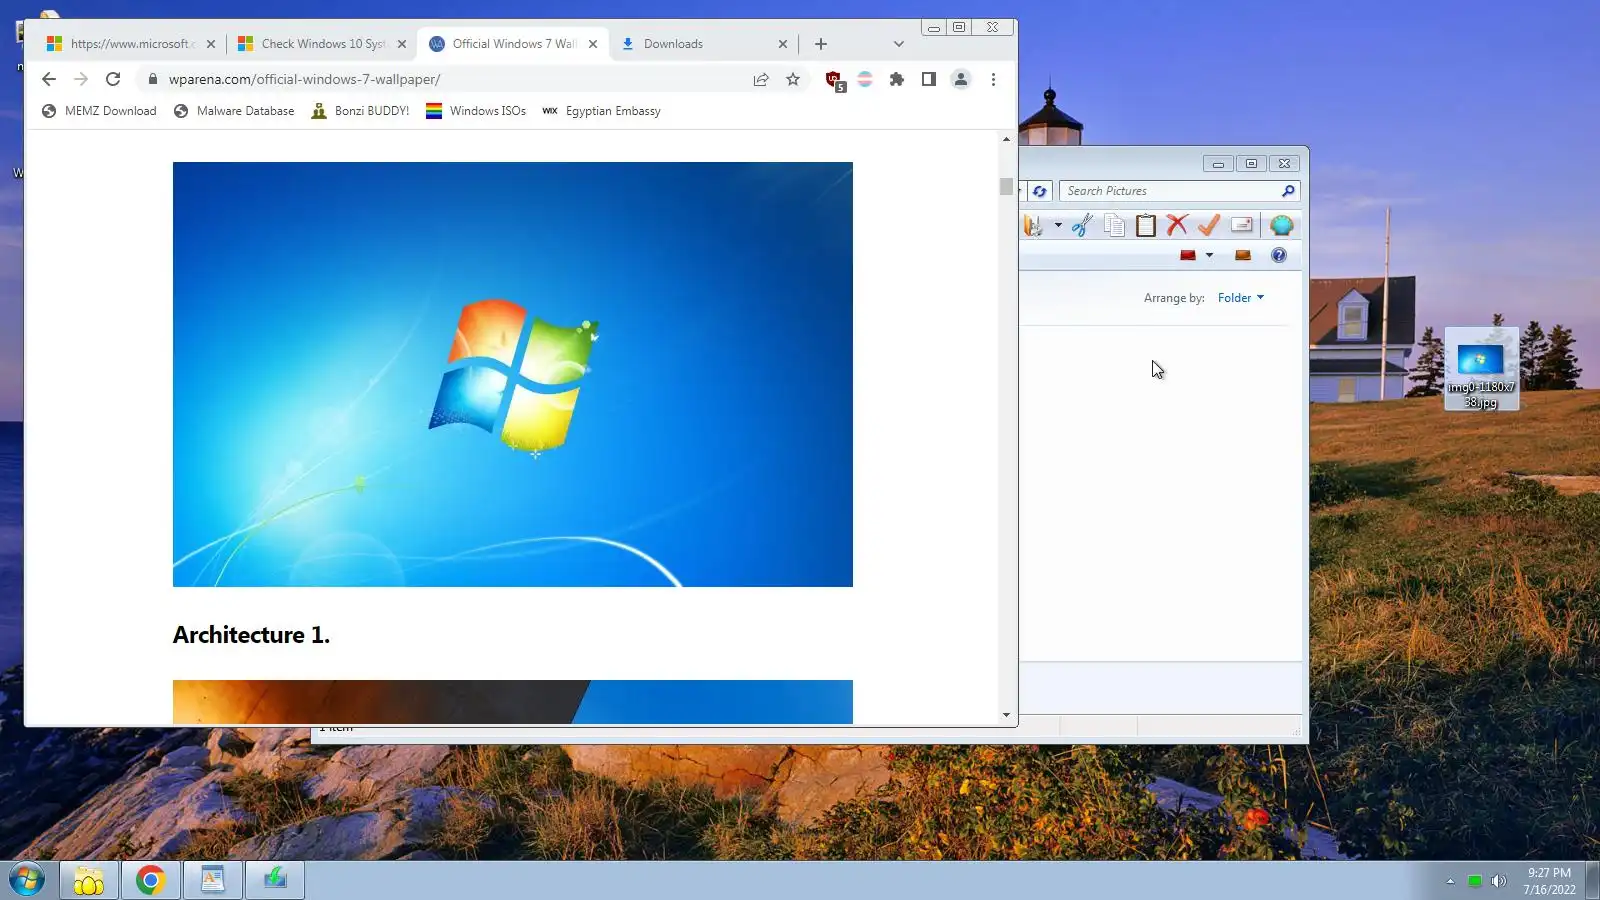The image size is (1600, 900).
Task: Expand the Chrome tab search chevron
Action: 899,44
